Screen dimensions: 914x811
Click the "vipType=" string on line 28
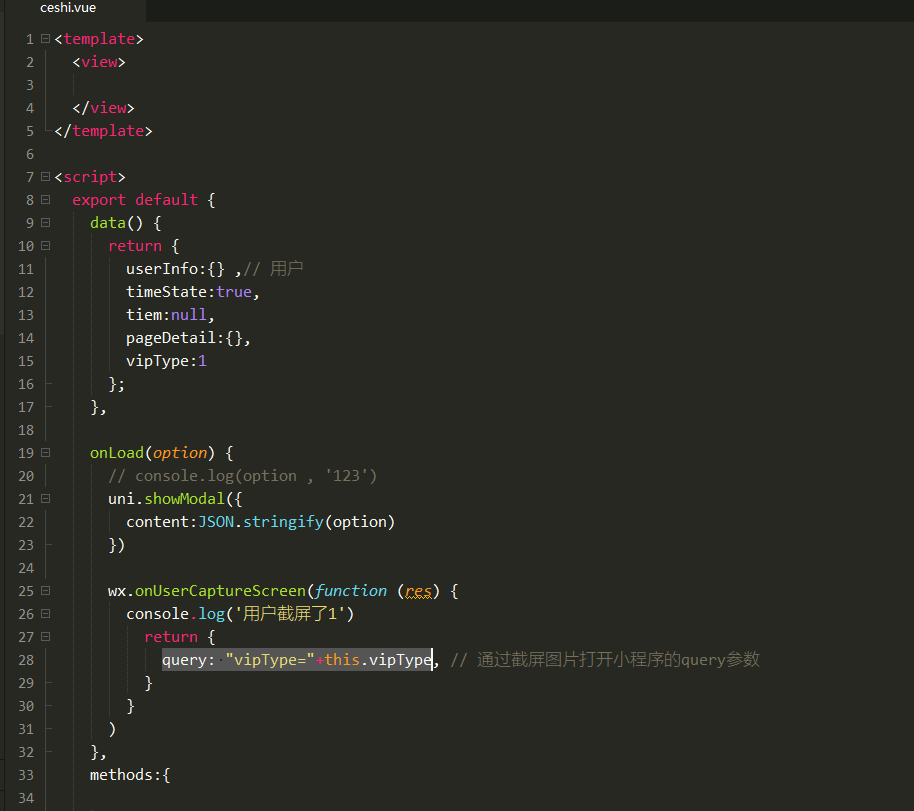(x=270, y=660)
